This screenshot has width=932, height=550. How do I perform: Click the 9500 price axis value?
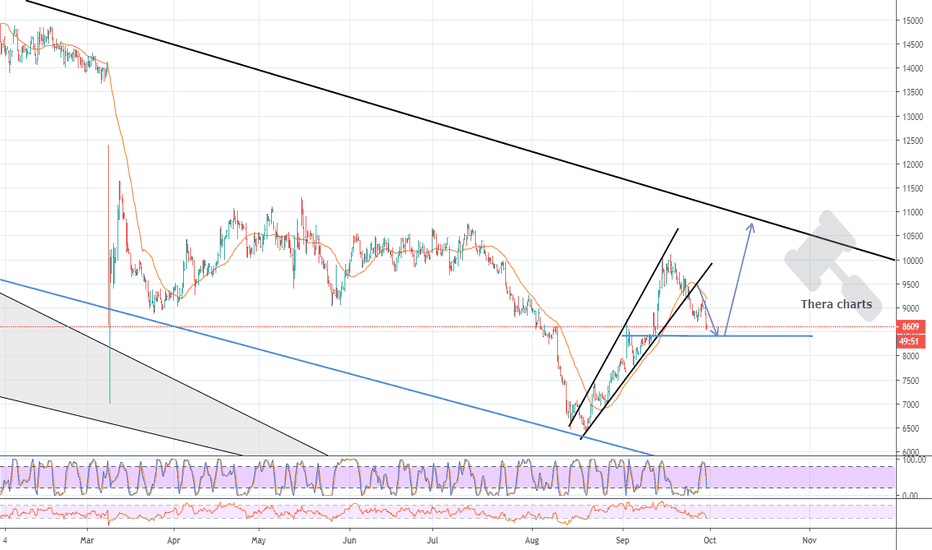(x=913, y=285)
